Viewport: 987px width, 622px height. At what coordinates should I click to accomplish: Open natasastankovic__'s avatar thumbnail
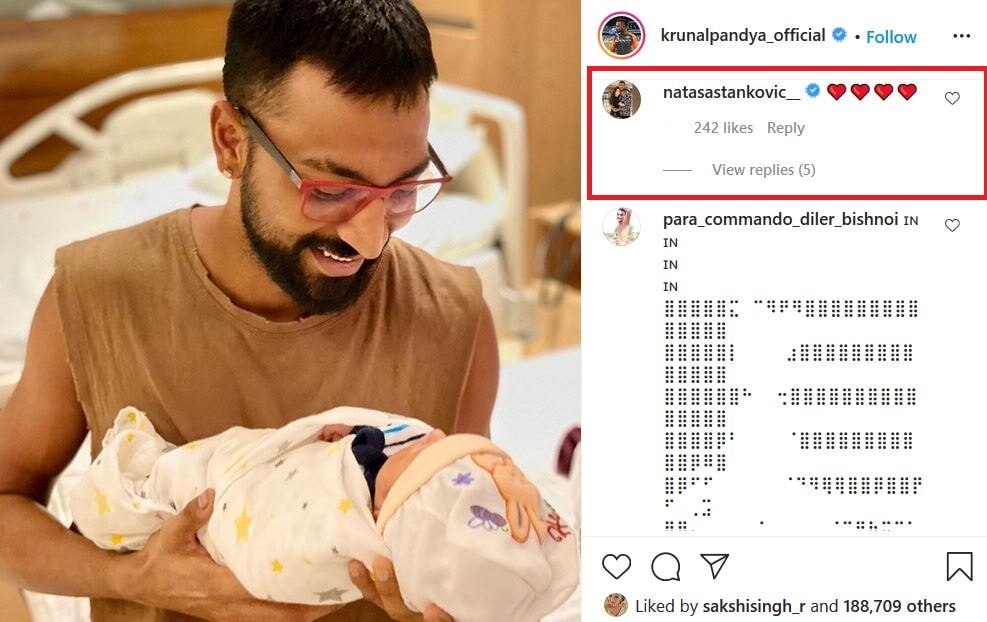tap(621, 99)
